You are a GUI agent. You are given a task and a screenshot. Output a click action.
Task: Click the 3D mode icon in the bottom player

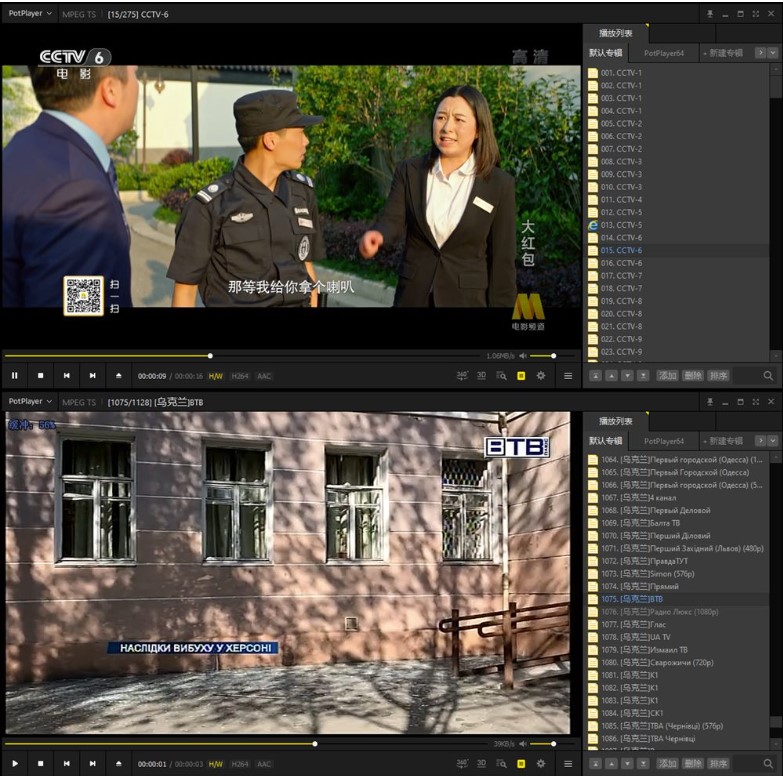point(481,764)
